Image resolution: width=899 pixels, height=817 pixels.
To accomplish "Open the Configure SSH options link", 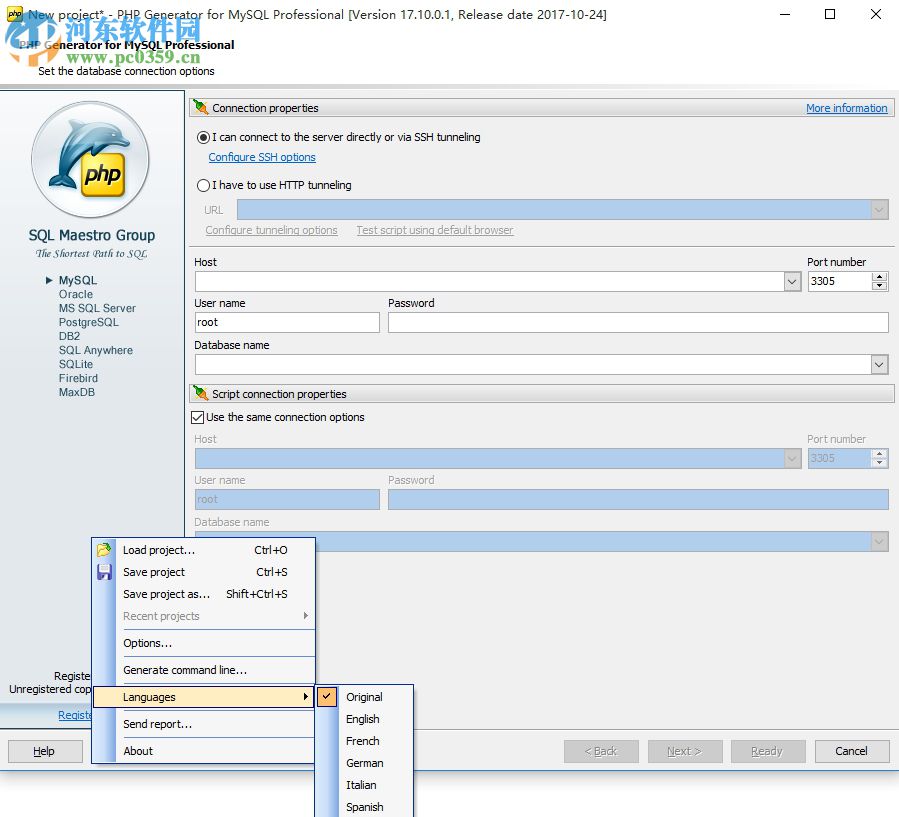I will [262, 157].
